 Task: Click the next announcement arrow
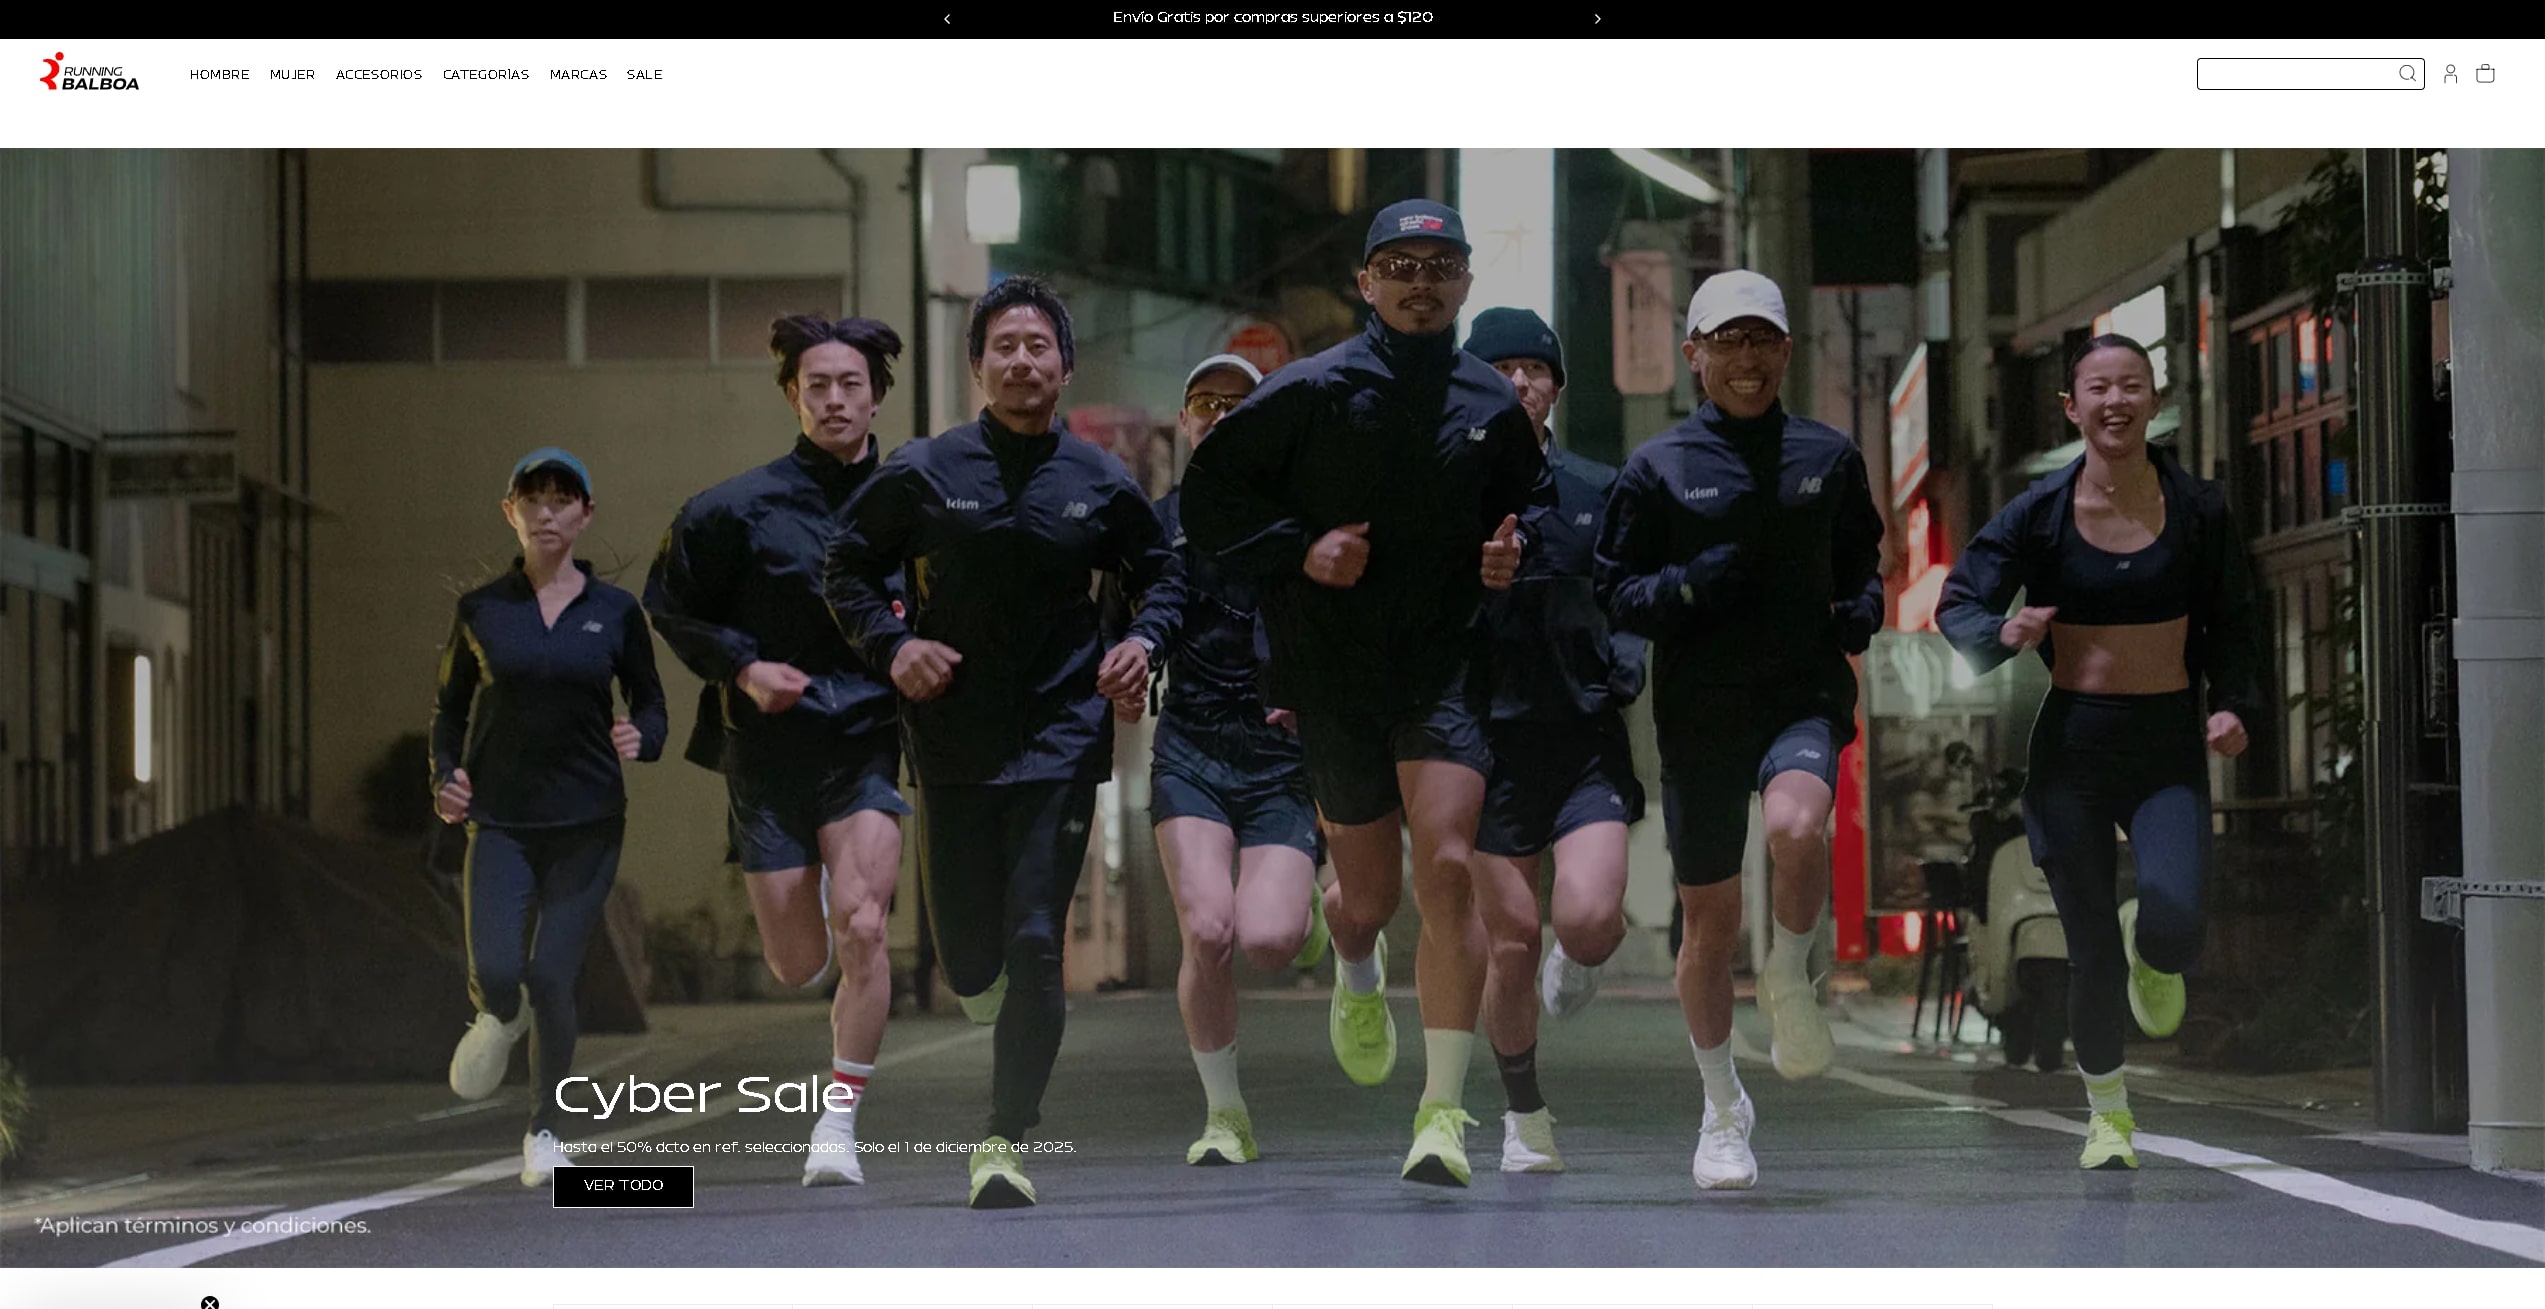1597,19
